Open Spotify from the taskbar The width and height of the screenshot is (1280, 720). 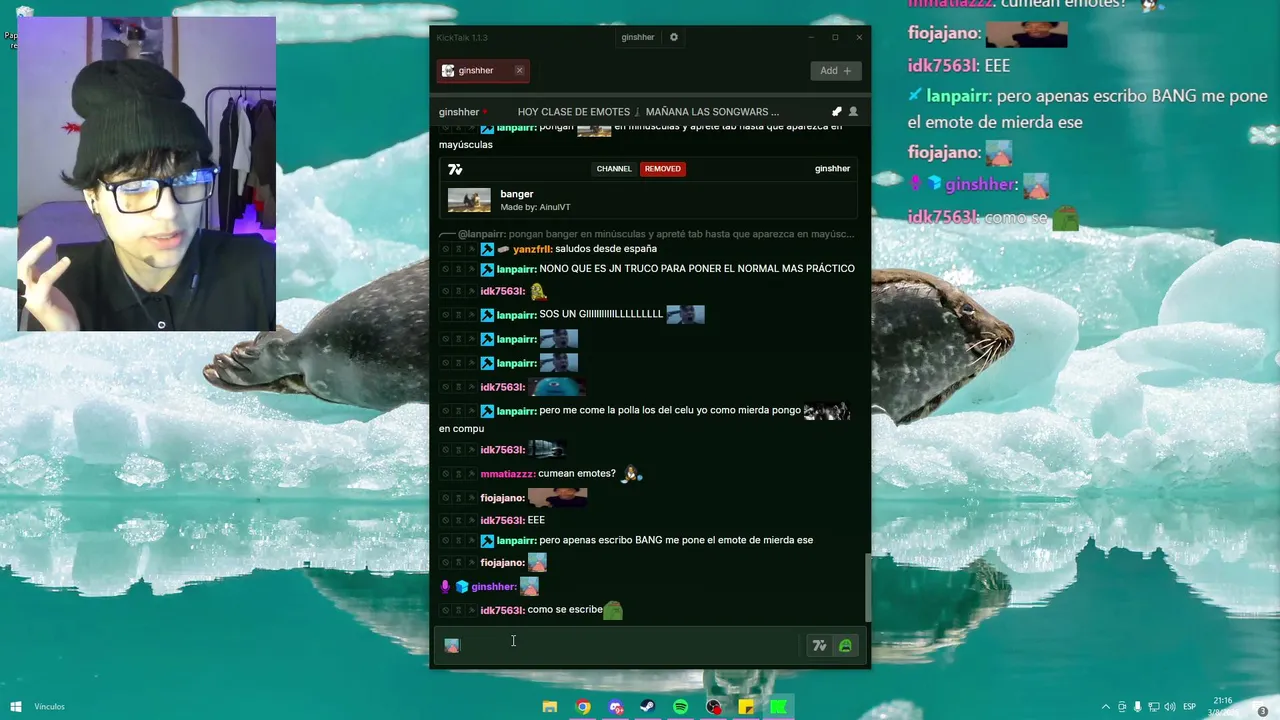click(681, 707)
